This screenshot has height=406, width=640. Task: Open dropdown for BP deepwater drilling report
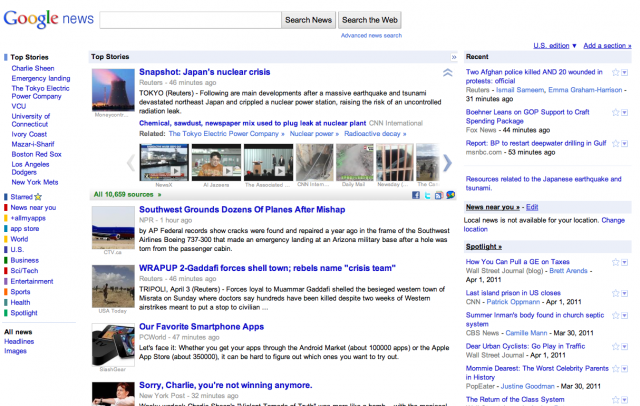[624, 144]
